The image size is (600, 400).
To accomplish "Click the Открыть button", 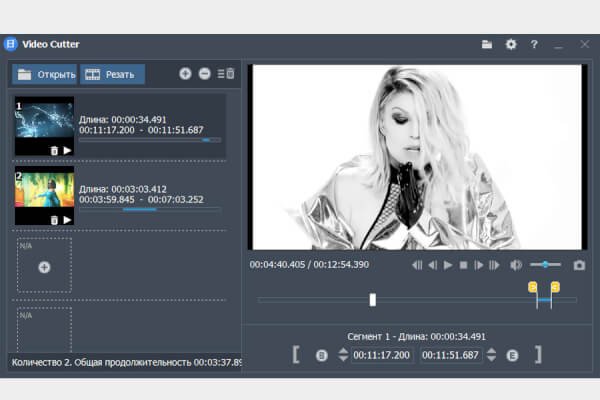I will coord(44,74).
